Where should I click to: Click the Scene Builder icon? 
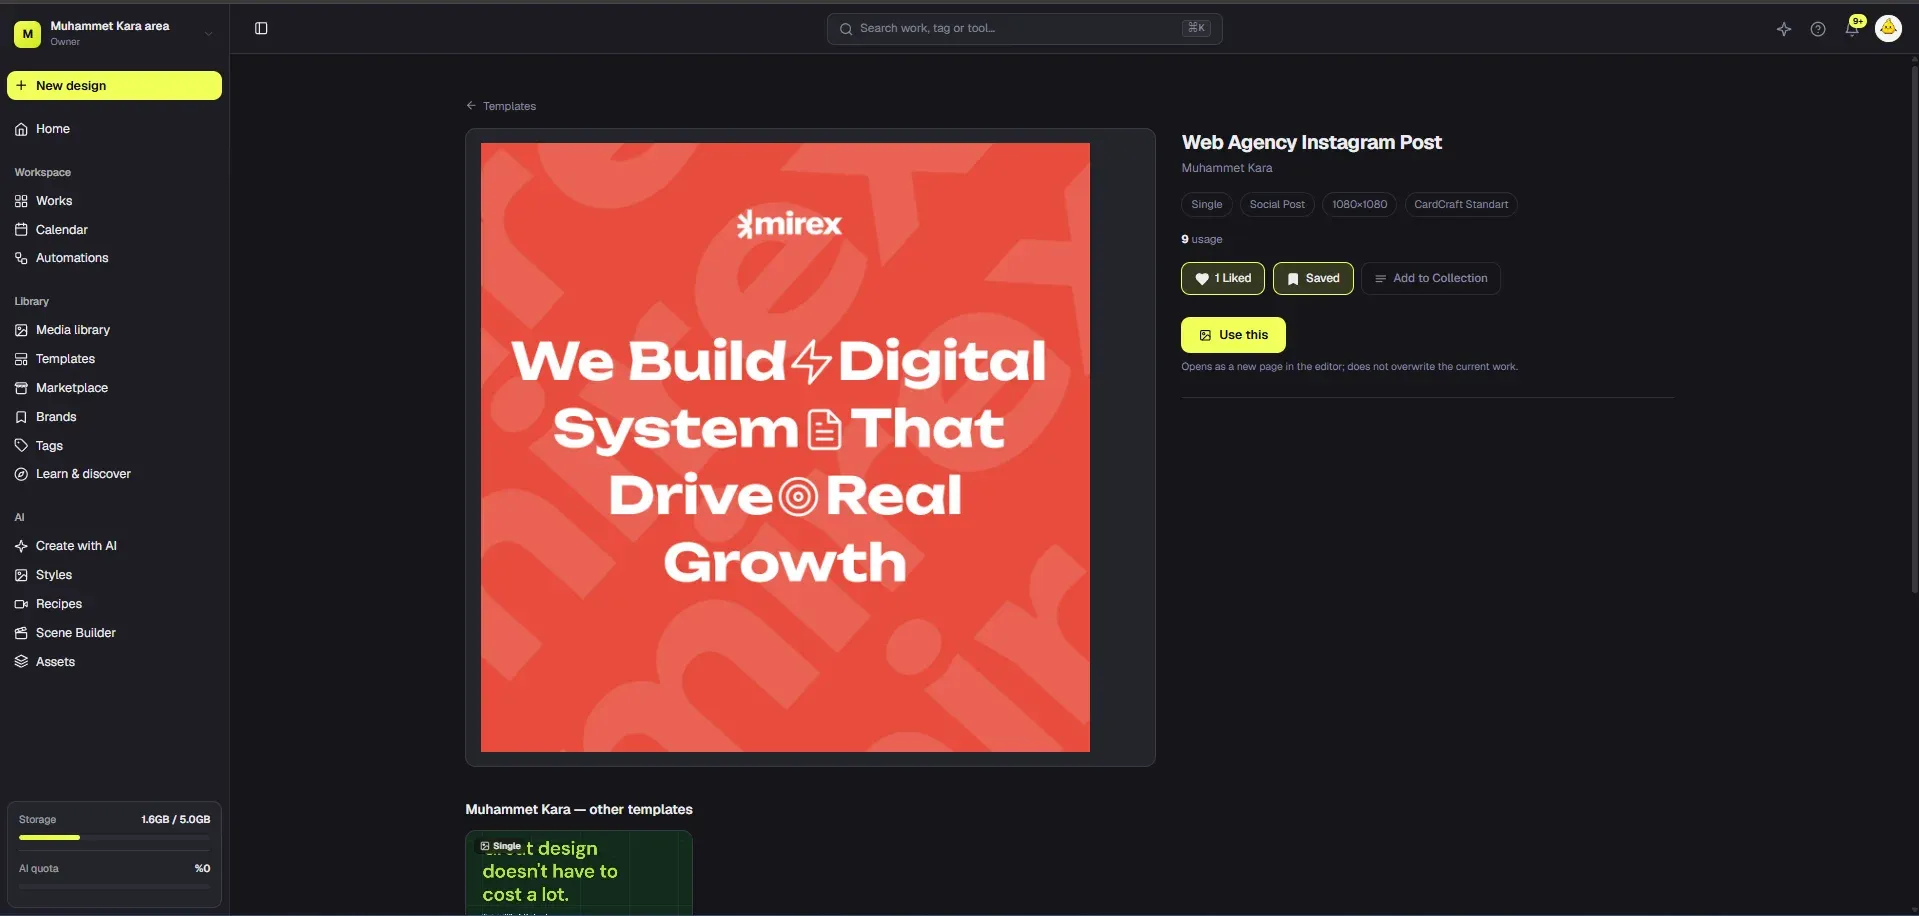click(21, 633)
